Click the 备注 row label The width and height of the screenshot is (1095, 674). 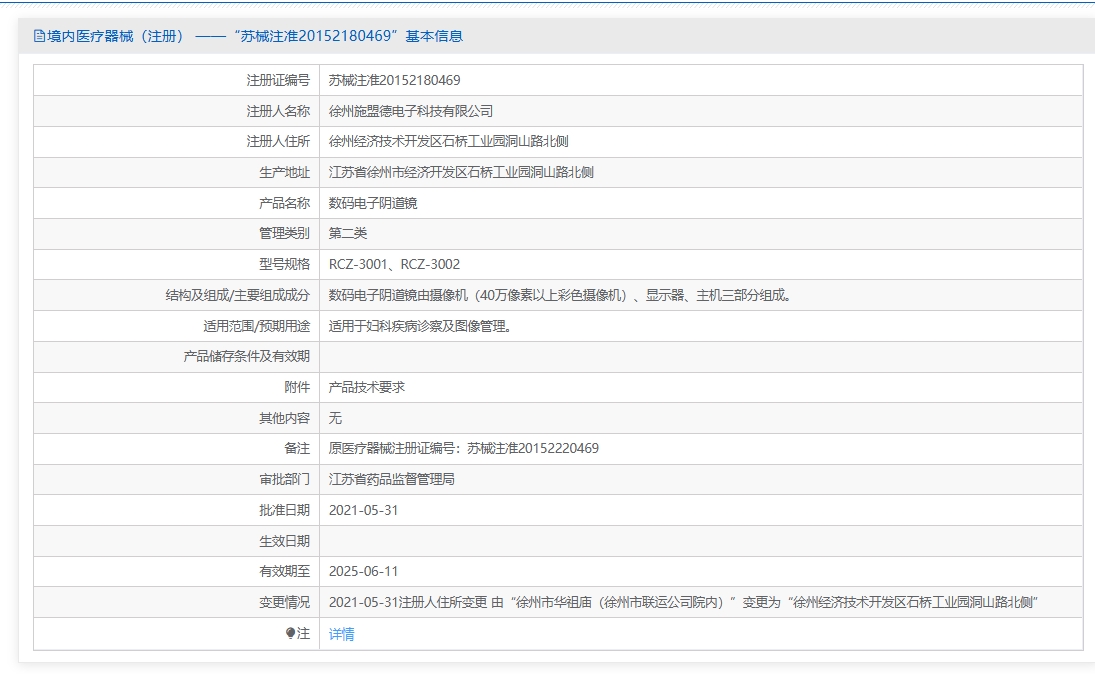(297, 448)
